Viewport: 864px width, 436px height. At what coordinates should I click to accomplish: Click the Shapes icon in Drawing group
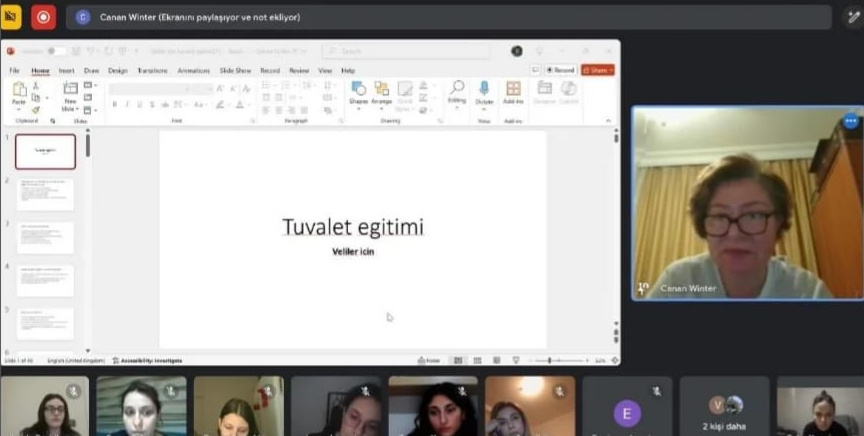click(x=358, y=91)
